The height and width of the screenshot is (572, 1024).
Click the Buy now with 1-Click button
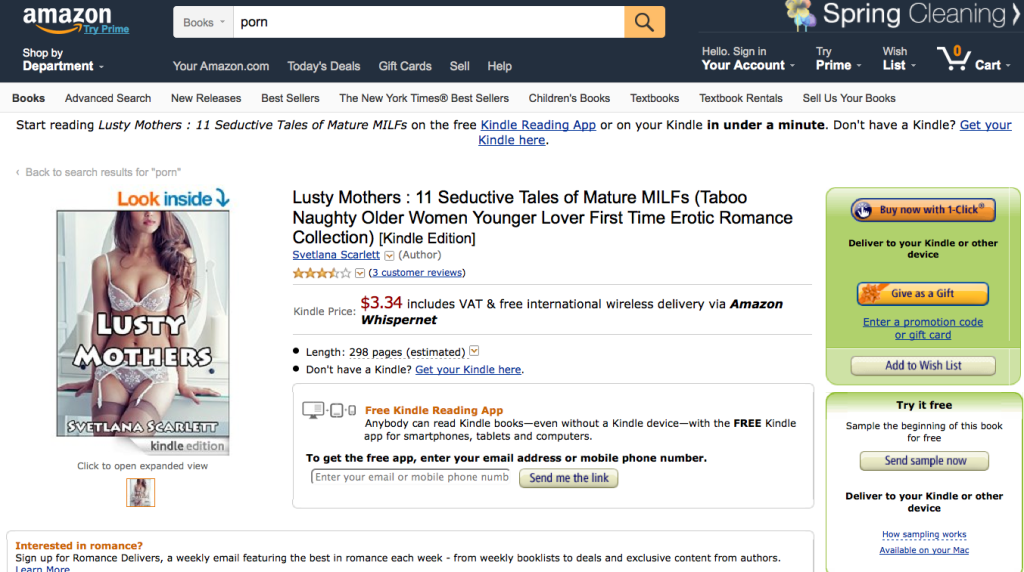click(x=922, y=210)
